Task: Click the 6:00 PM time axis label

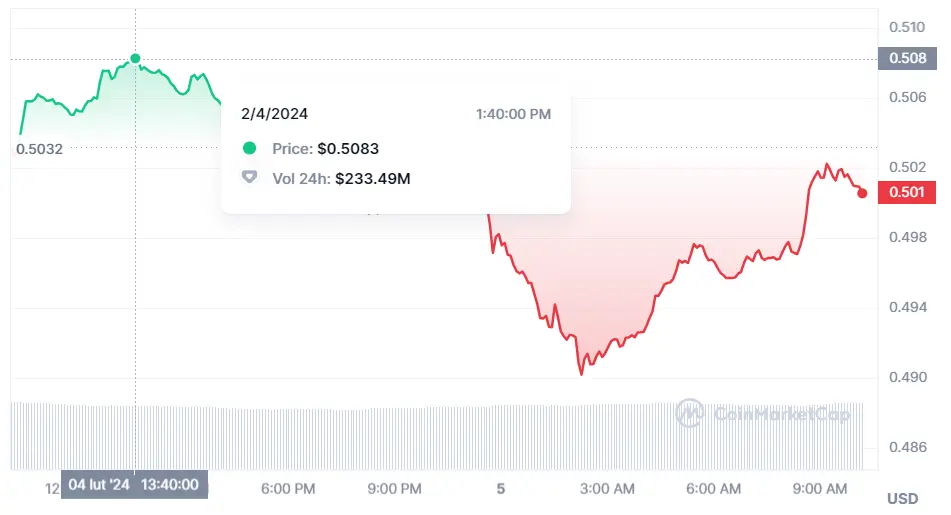Action: tap(288, 488)
